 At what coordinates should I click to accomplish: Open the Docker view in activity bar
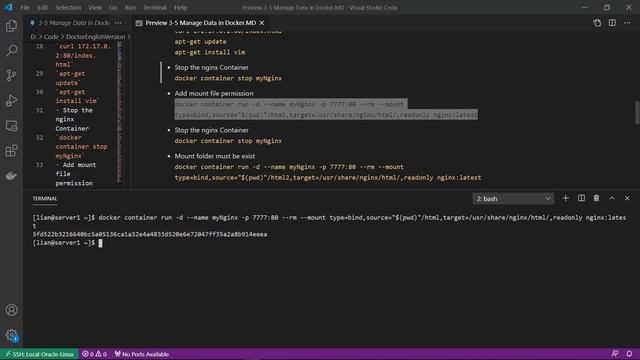click(11, 176)
